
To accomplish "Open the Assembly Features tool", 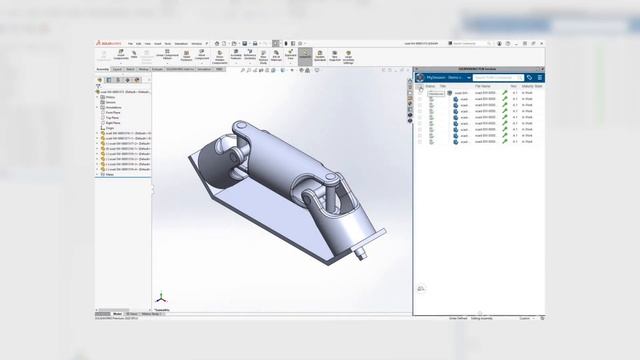I will 236,55.
